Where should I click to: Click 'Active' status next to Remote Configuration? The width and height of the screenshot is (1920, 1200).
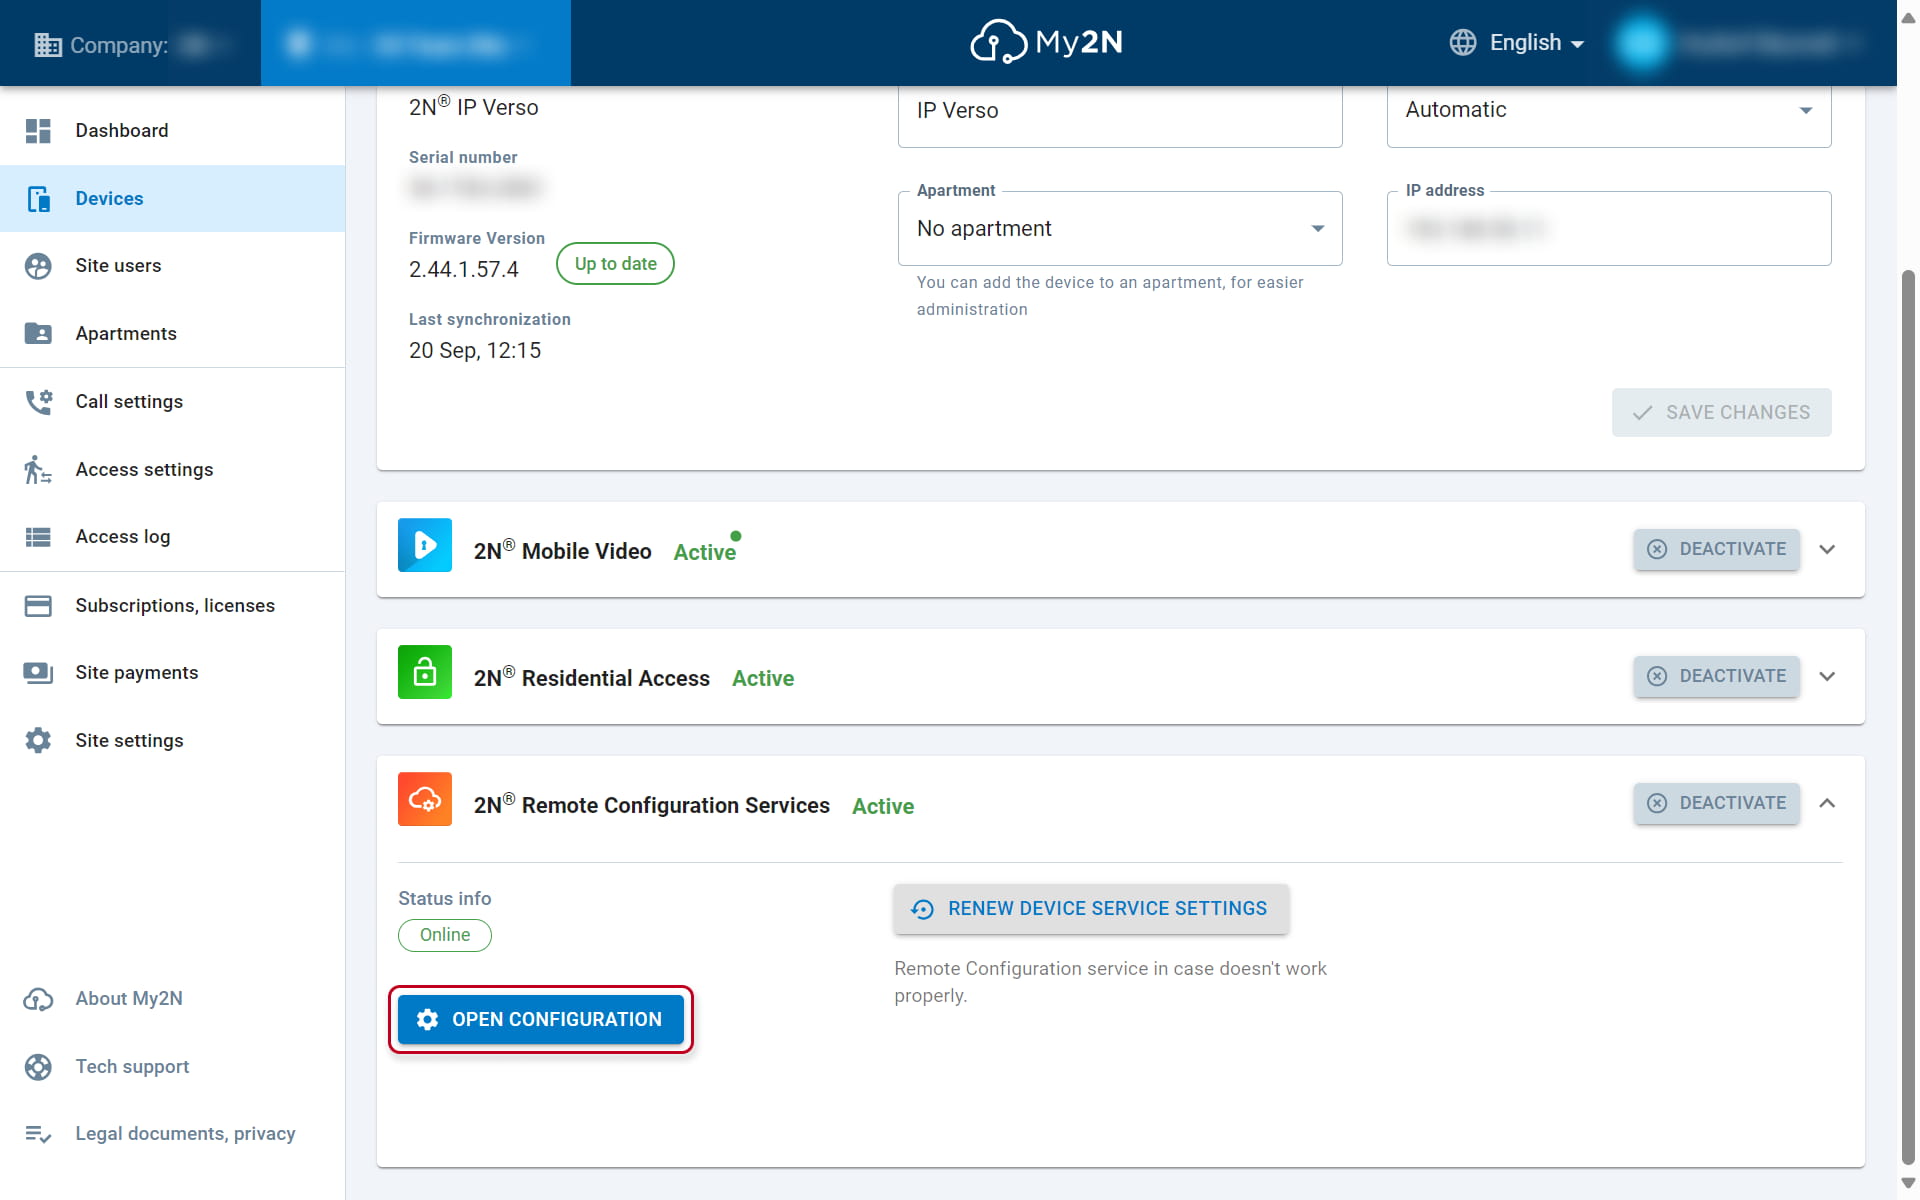click(x=883, y=806)
